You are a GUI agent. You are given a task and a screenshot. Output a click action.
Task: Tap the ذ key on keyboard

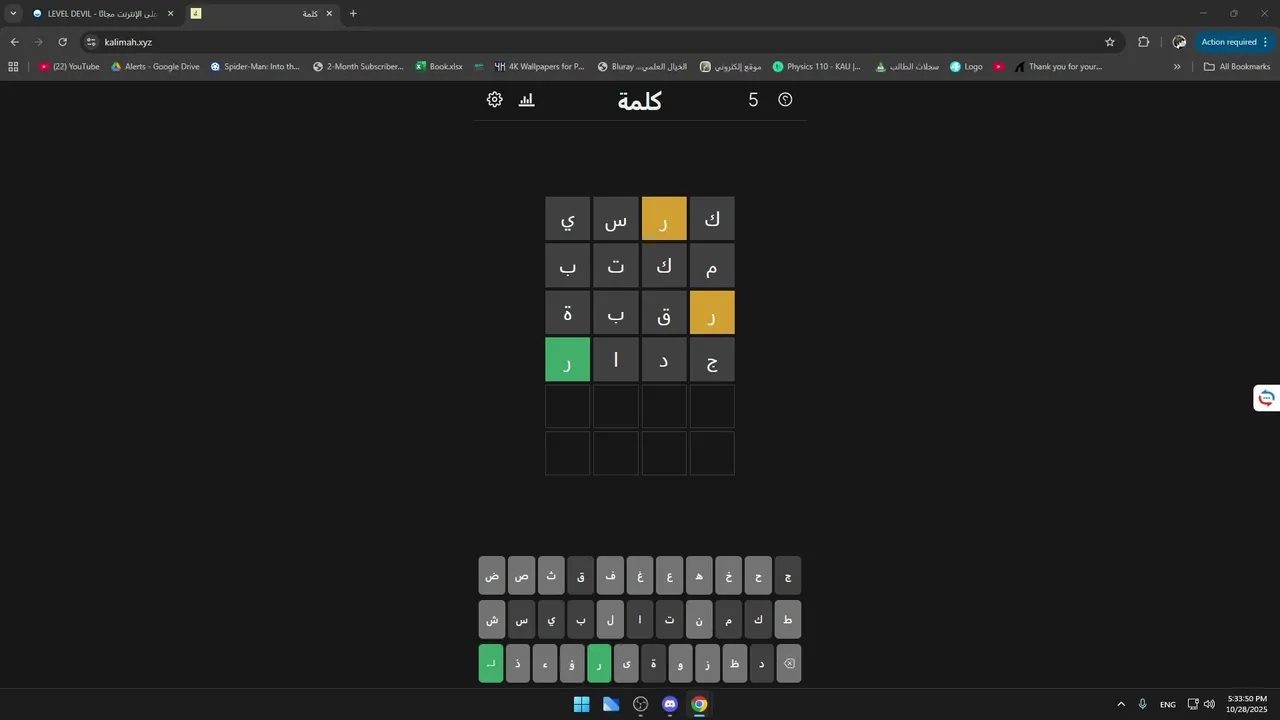click(518, 663)
